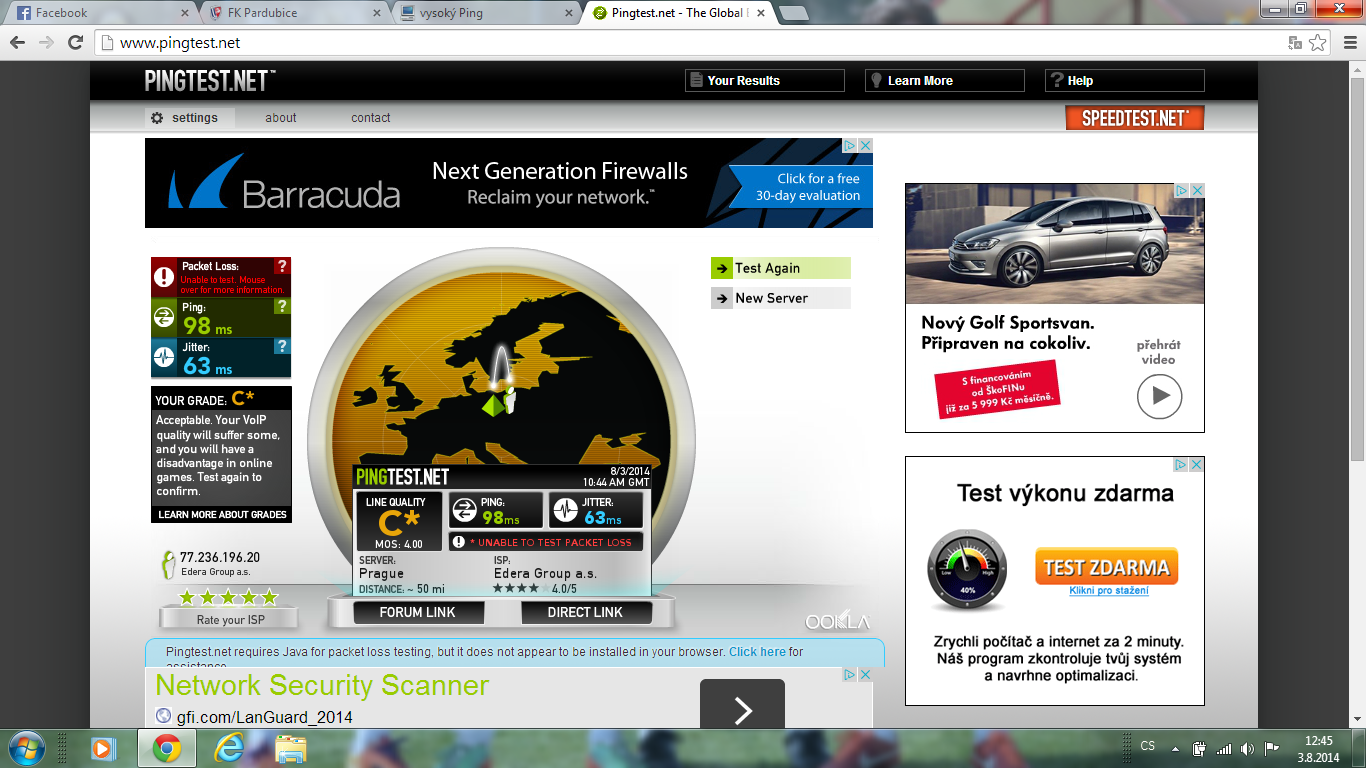This screenshot has height=768, width=1366.
Task: Click the Packet Loss warning icon
Action: (164, 277)
